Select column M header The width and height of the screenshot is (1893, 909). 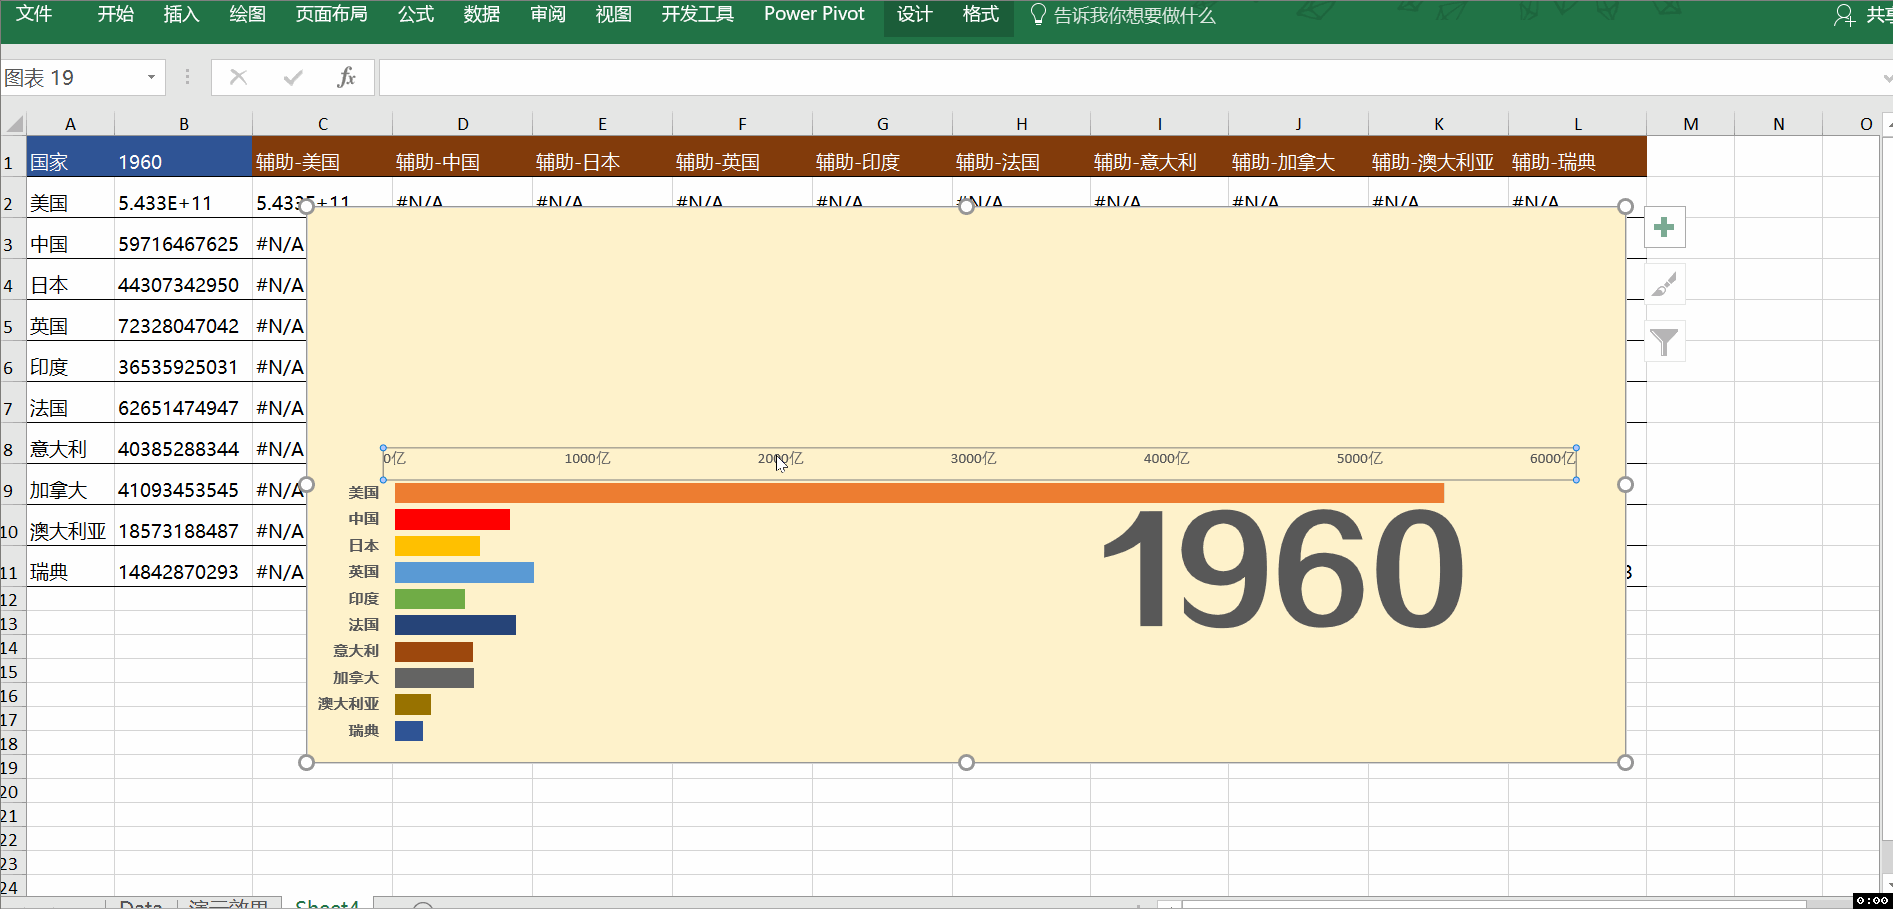point(1690,124)
